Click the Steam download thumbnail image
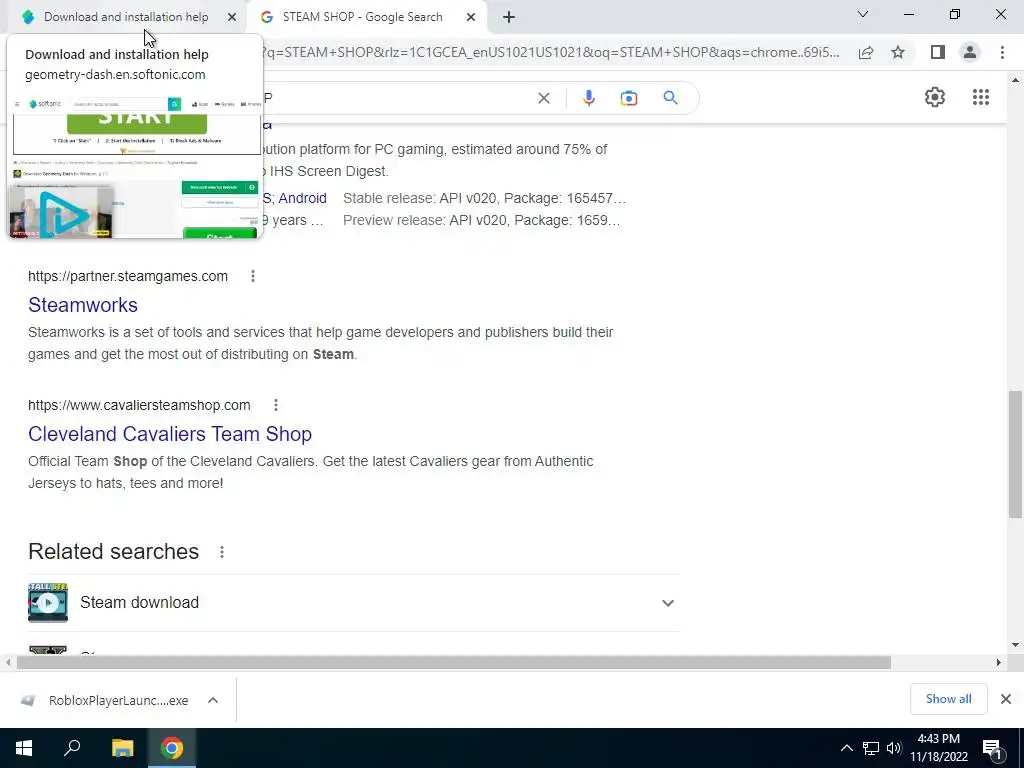Image resolution: width=1024 pixels, height=768 pixels. point(48,603)
